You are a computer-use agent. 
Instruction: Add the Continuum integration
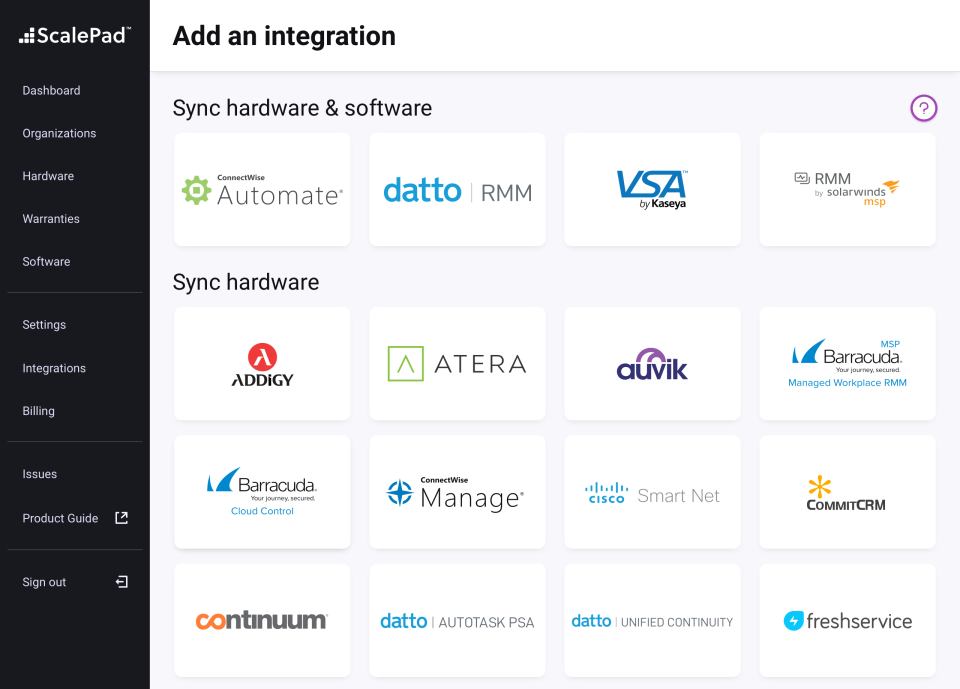coord(262,621)
